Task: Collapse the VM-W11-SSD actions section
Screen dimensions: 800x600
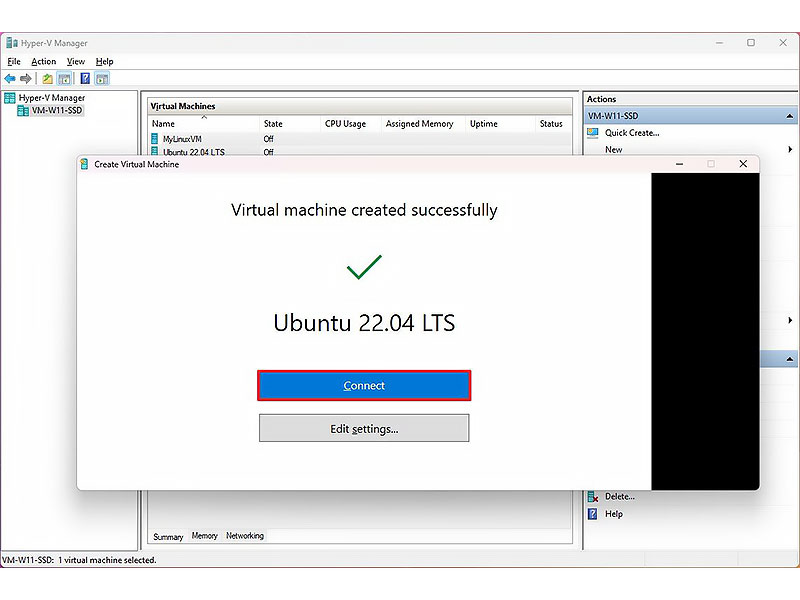Action: tap(789, 116)
